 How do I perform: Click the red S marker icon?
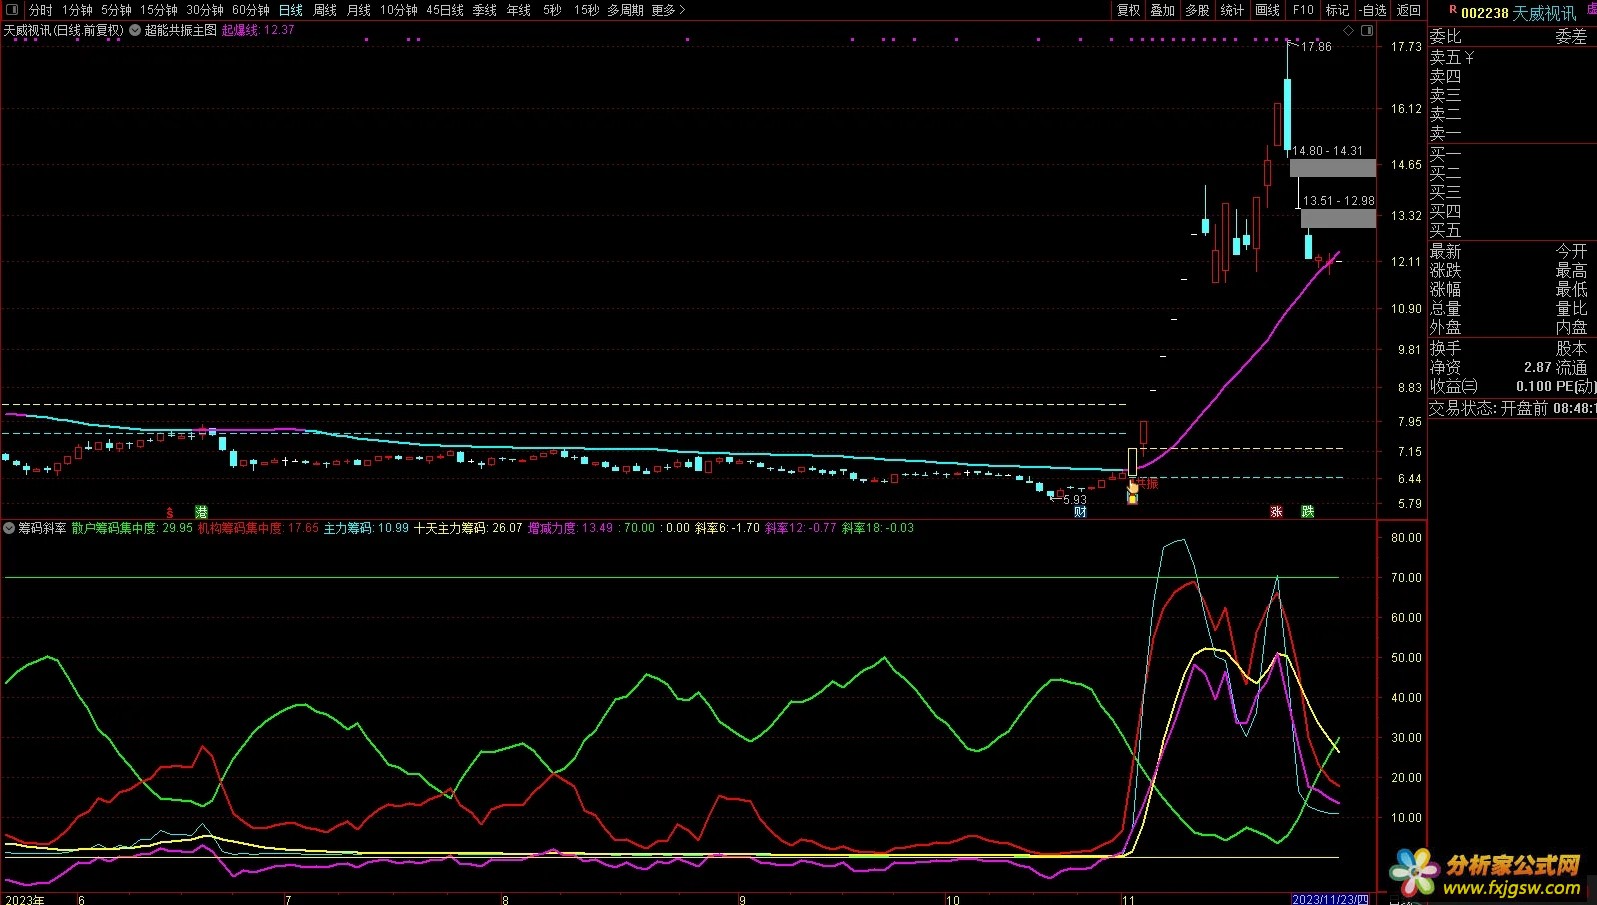[170, 511]
